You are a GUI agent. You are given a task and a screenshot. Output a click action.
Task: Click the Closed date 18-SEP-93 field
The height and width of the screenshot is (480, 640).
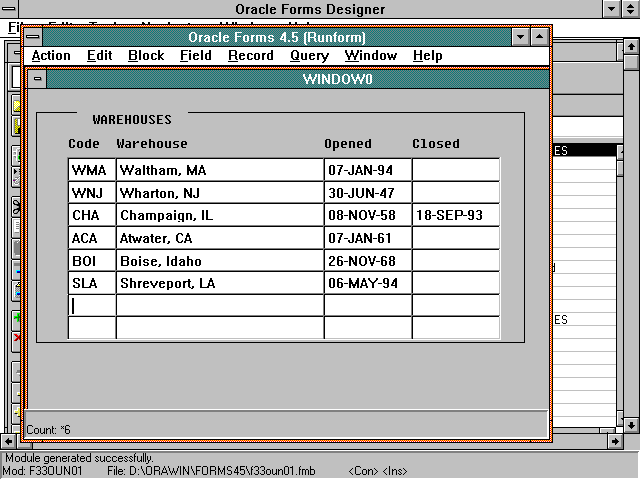pyautogui.click(x=455, y=215)
